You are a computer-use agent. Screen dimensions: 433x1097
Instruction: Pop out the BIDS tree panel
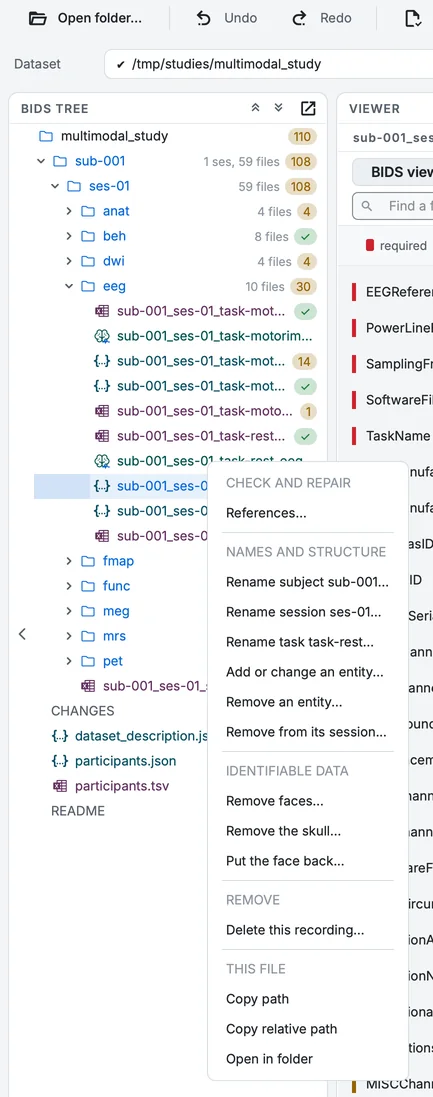coord(308,108)
